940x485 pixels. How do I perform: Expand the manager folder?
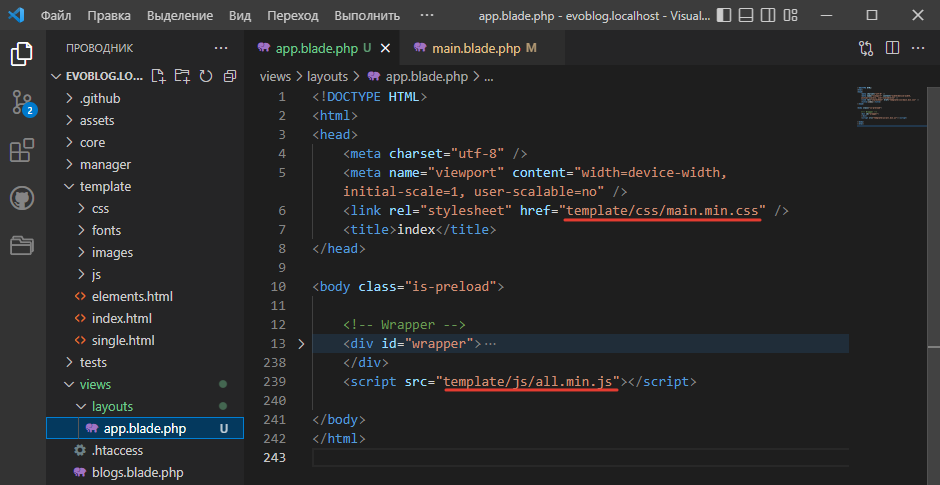[x=105, y=164]
